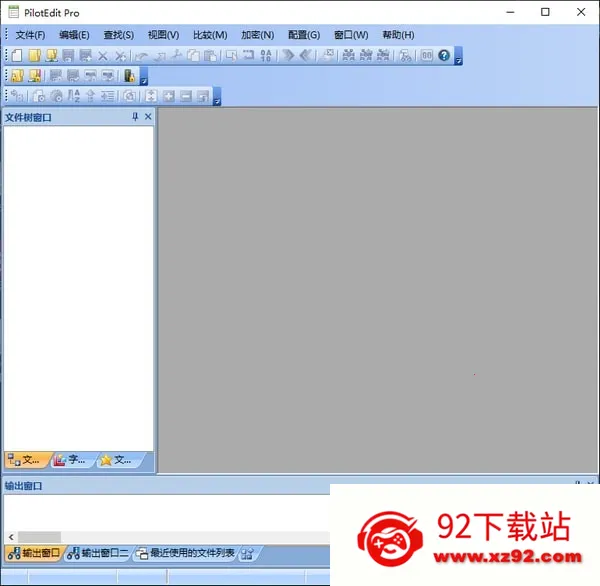The width and height of the screenshot is (600, 586).
Task: Expand main toolbar options arrow
Action: pyautogui.click(x=458, y=56)
